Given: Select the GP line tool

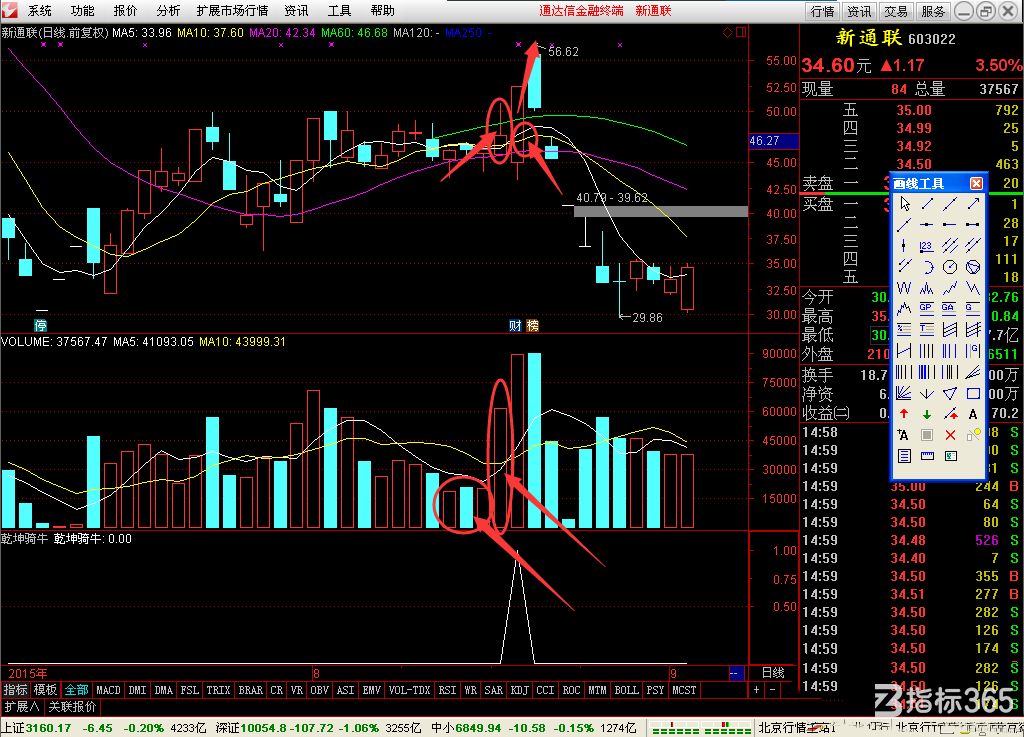Looking at the screenshot, I should 927,308.
